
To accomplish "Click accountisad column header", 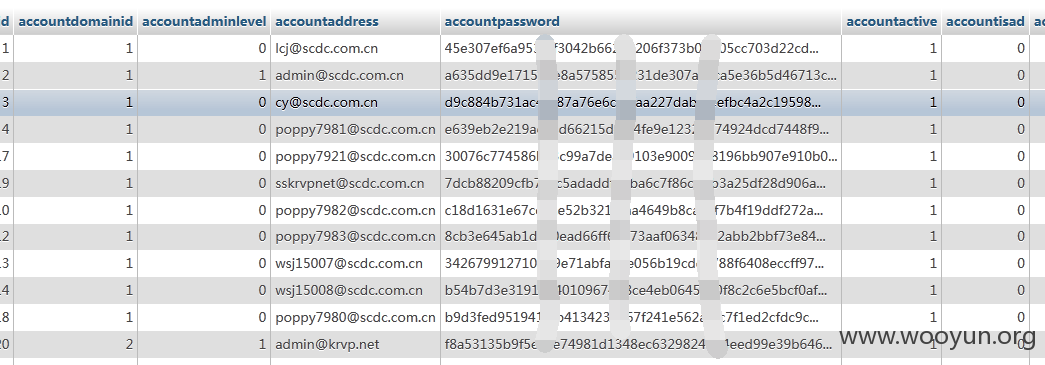I will coord(985,21).
